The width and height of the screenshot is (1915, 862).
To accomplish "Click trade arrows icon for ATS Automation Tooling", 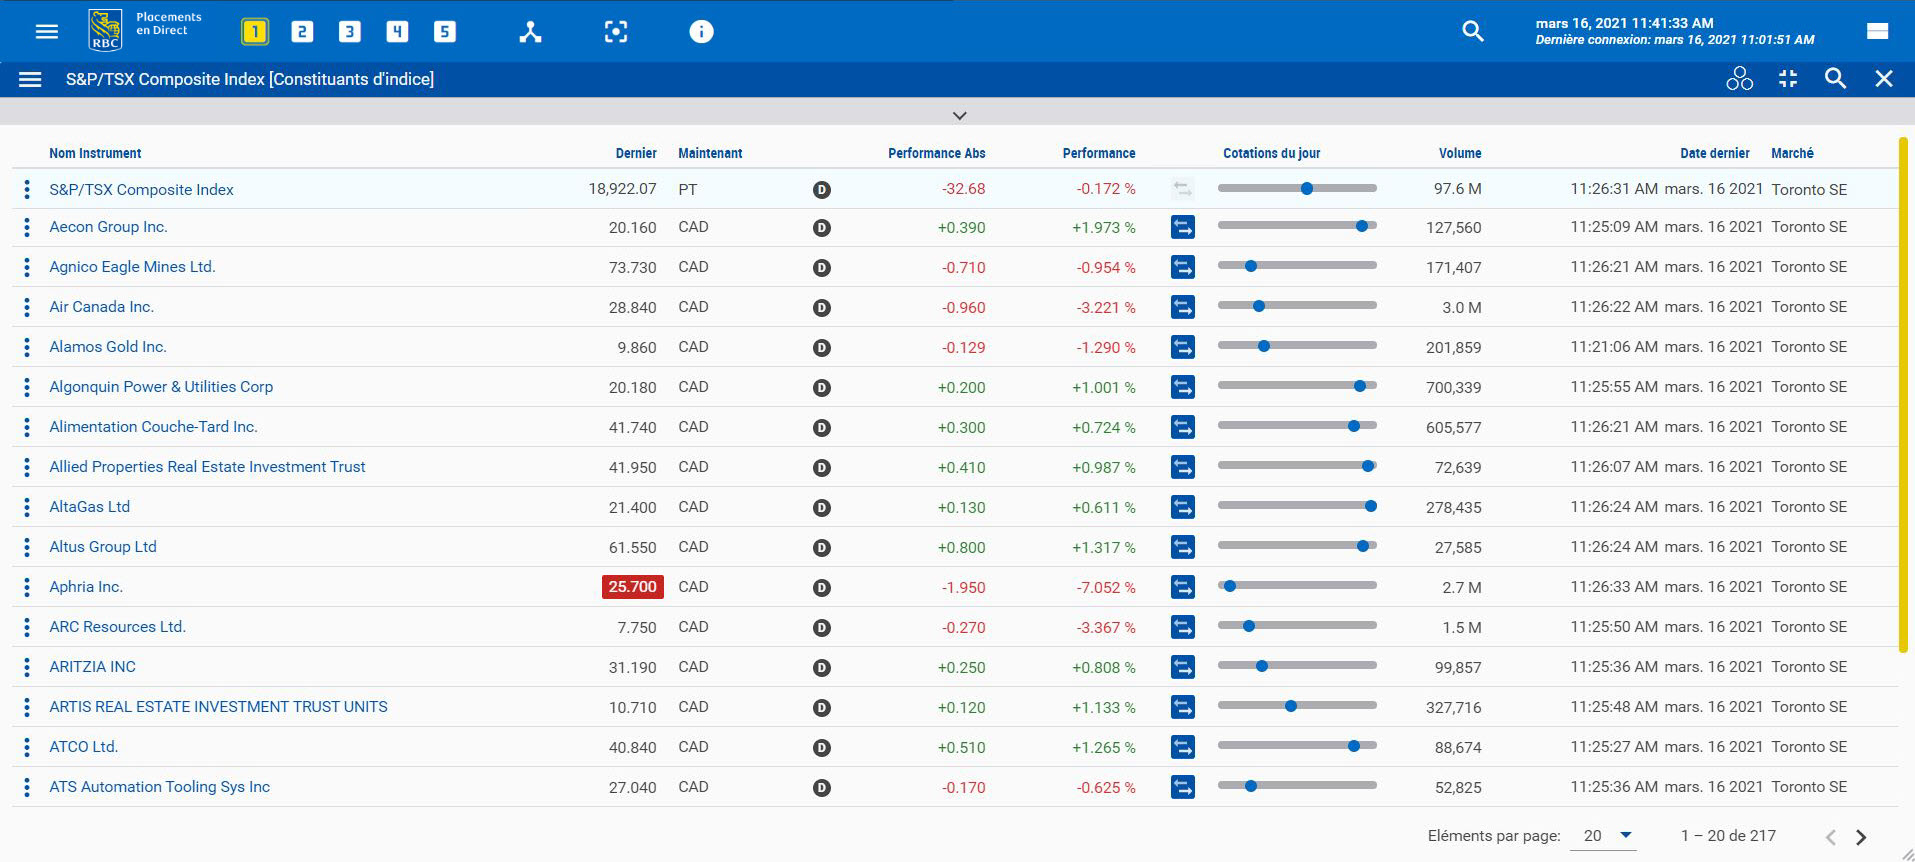I will pyautogui.click(x=1183, y=787).
